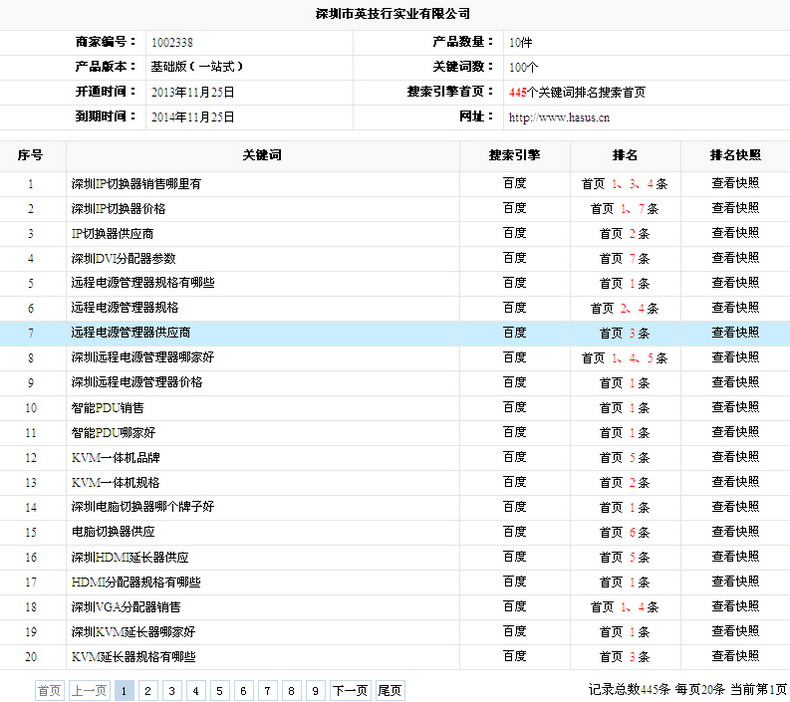Go to pagination page 3

[172, 690]
